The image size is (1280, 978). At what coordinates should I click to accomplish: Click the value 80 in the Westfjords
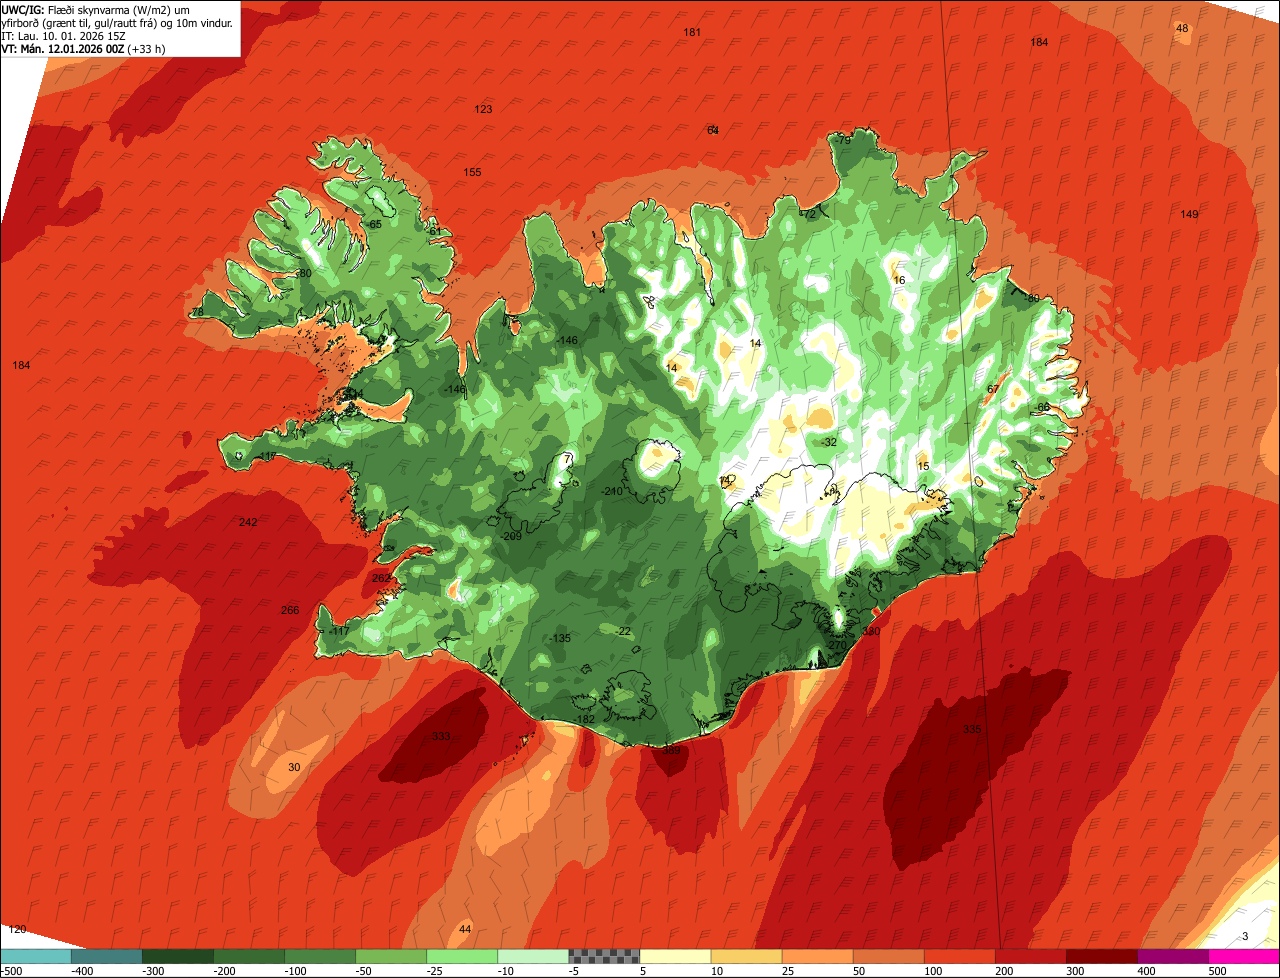coord(305,273)
